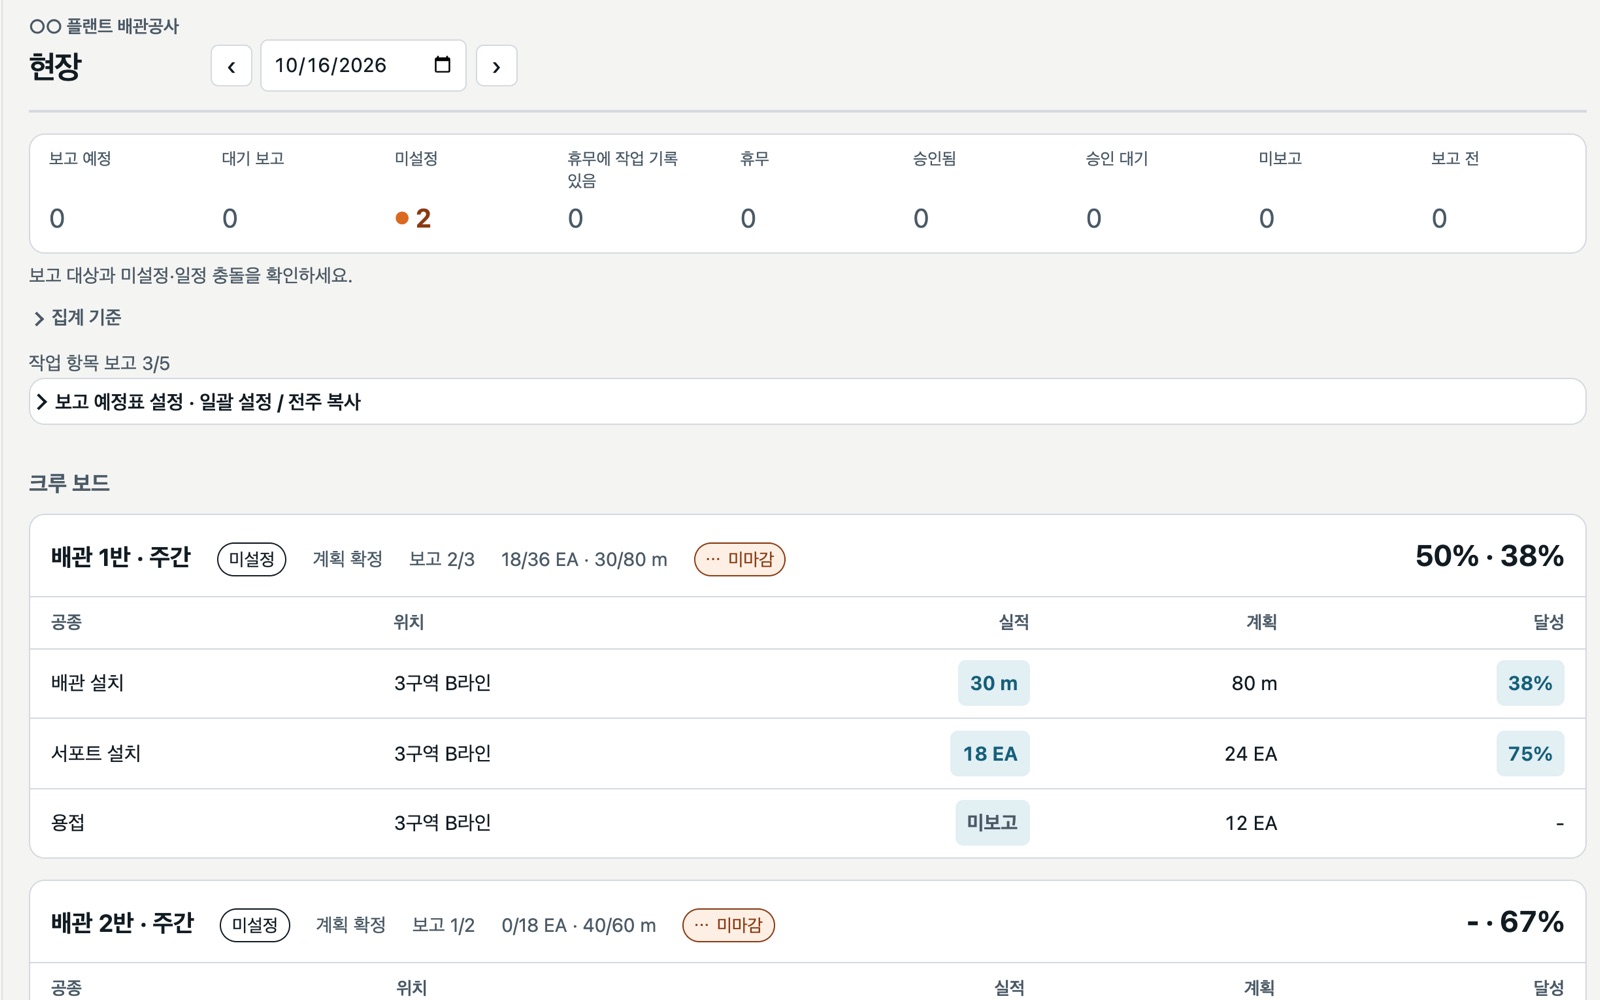1600x1000 pixels.
Task: Click 보고 2/3 on 배관 1반 card
Action: 442,559
